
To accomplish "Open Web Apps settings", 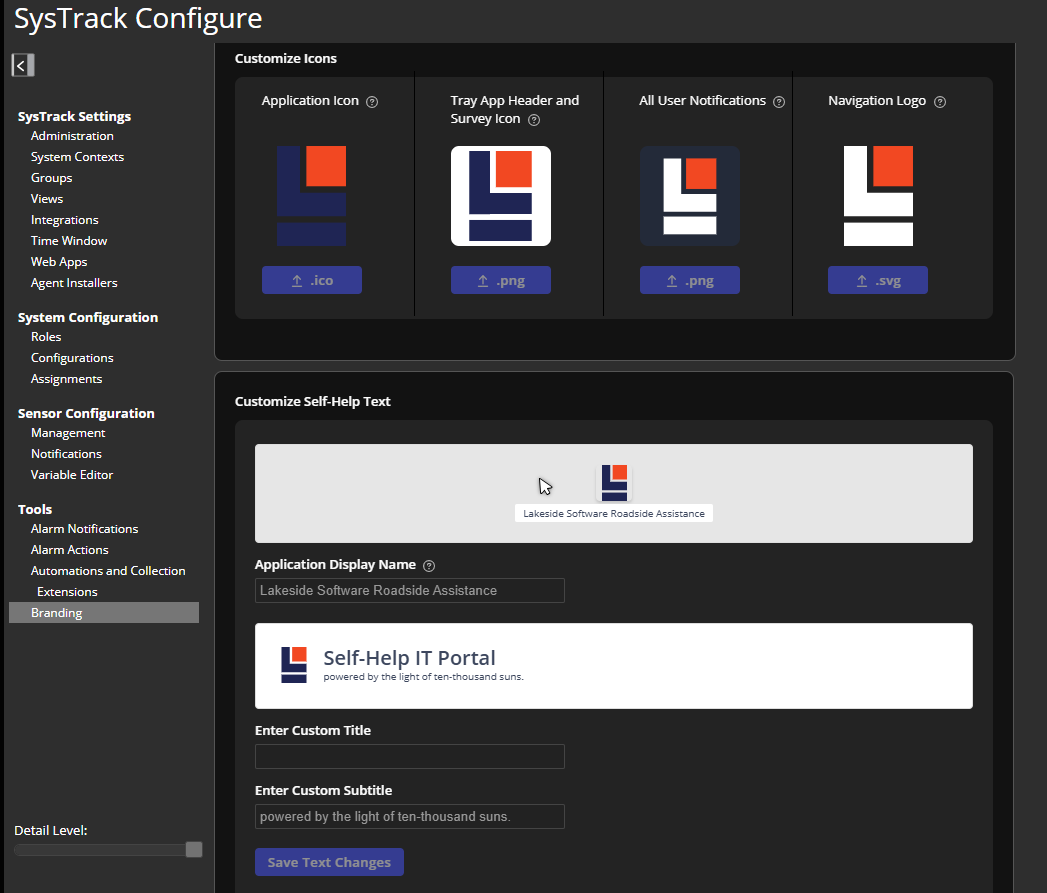I will coord(59,262).
